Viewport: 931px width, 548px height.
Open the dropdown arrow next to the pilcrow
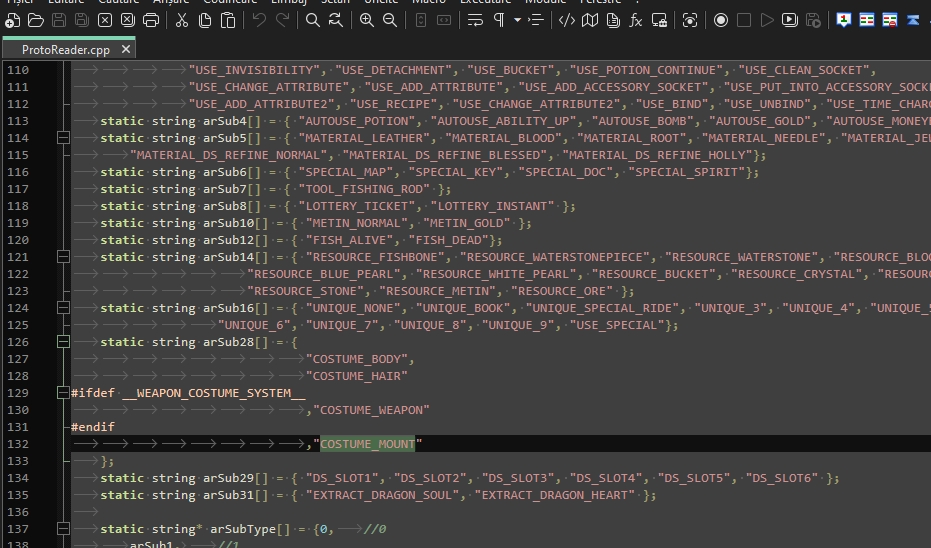coord(517,21)
